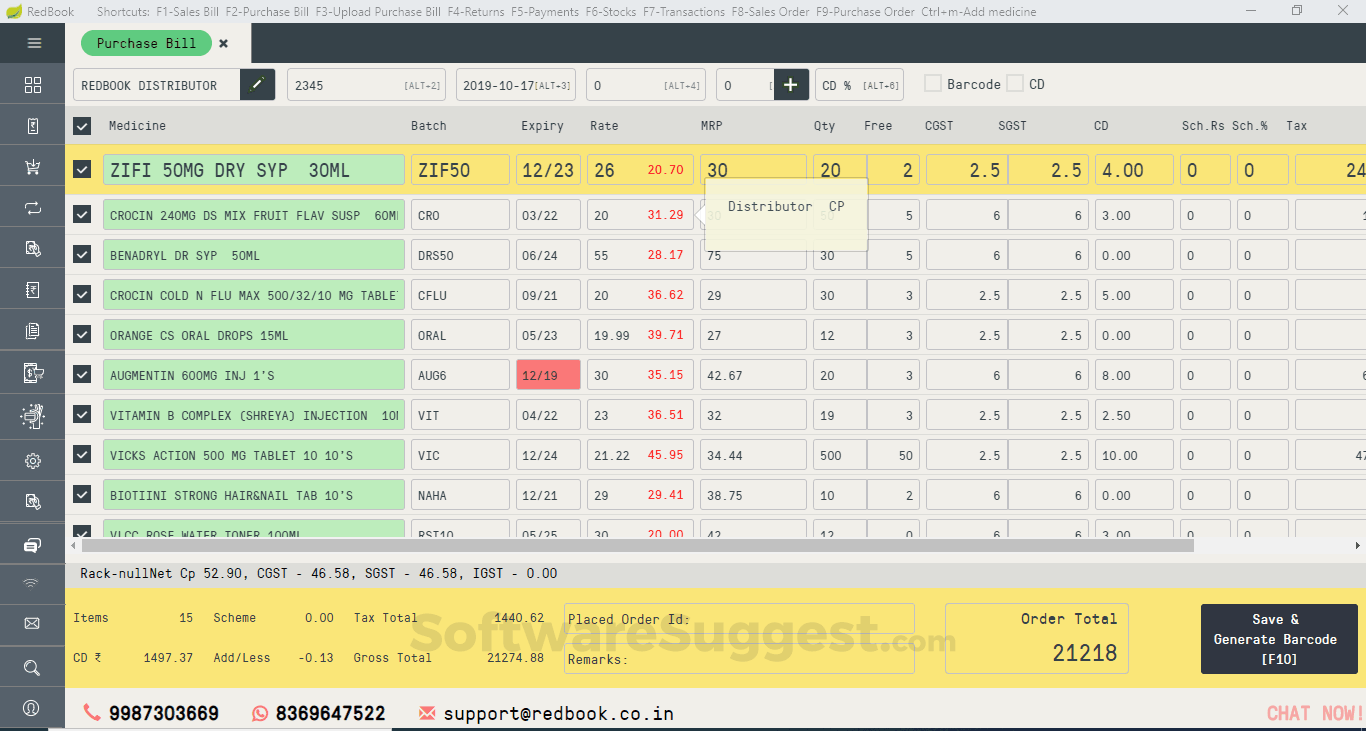
Task: Open the Distributor CP tooltip option
Action: click(x=786, y=206)
